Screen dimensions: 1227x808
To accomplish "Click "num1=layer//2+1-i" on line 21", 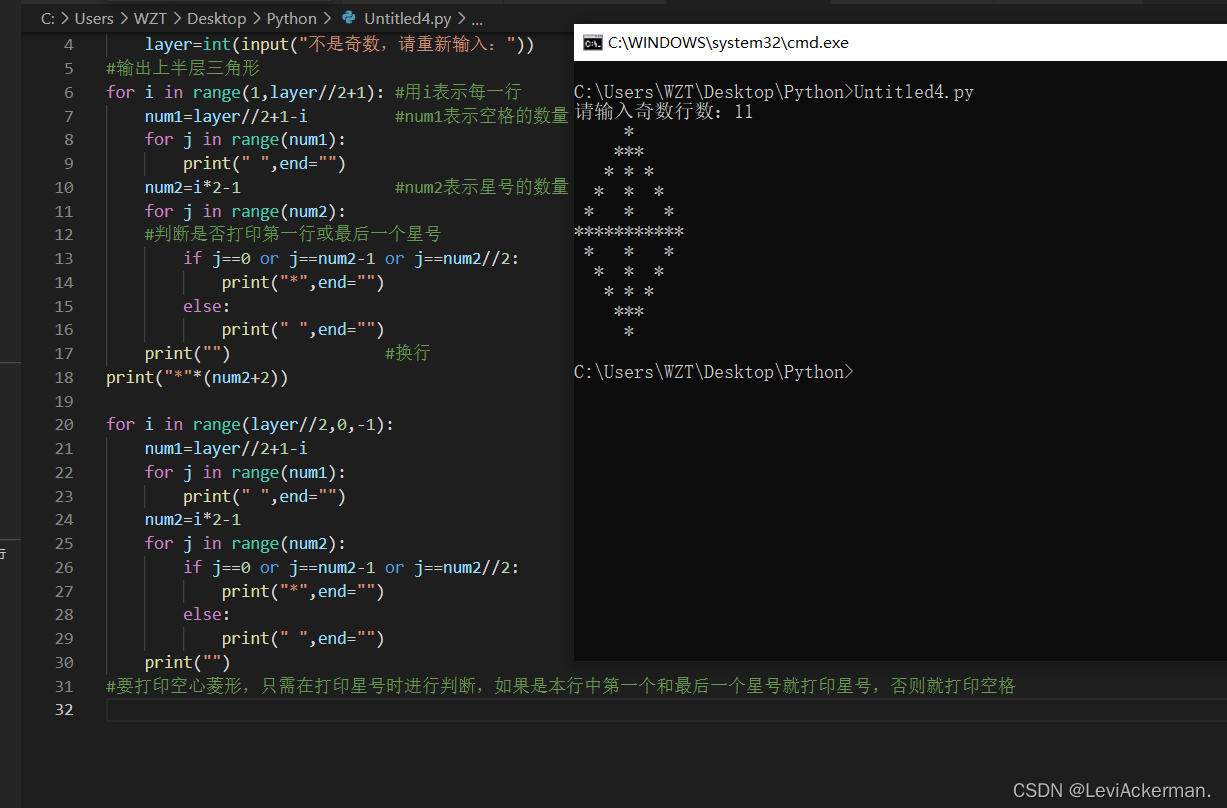I will (x=226, y=448).
